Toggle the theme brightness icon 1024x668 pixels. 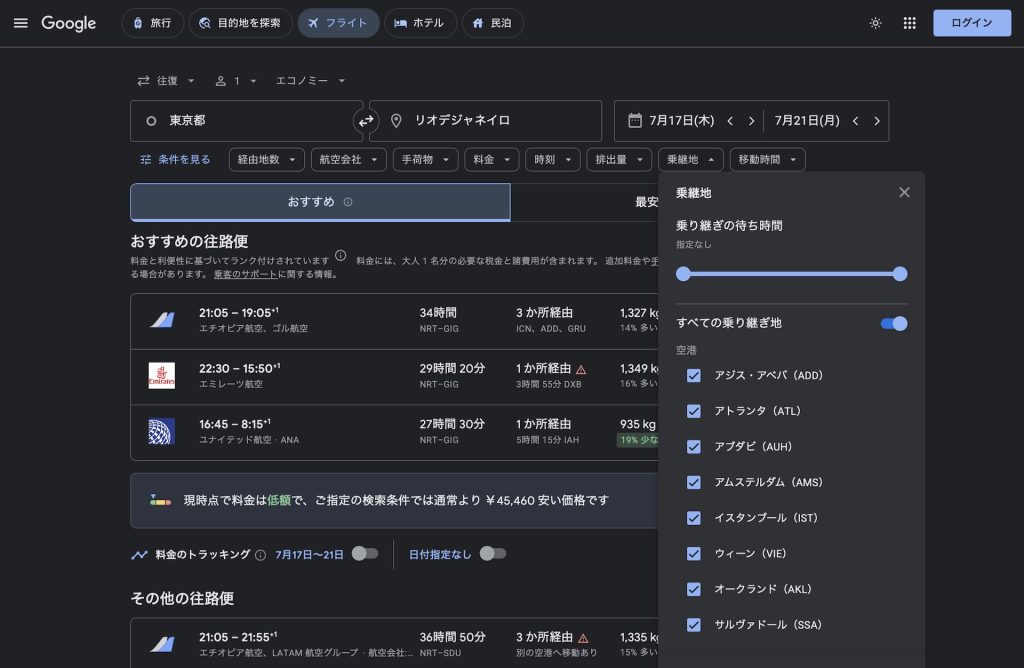pos(875,23)
